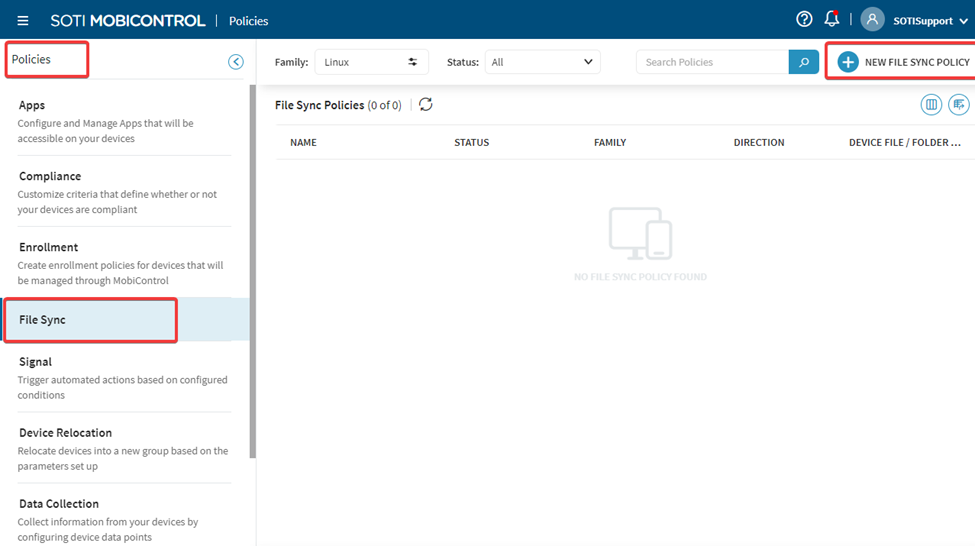Image resolution: width=975 pixels, height=546 pixels.
Task: Click the Policies sidebar heading
Action: click(31, 59)
